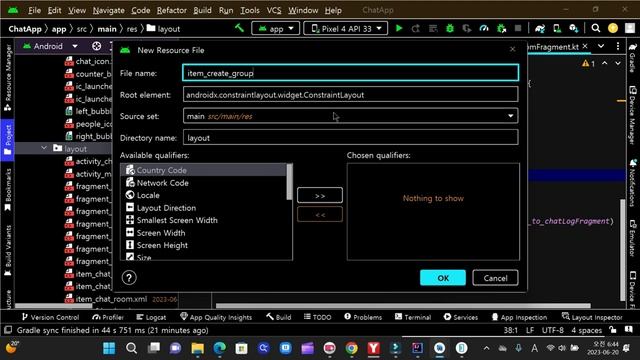Go to previous highlighted error arrow
The width and height of the screenshot is (640, 360).
pos(605,63)
